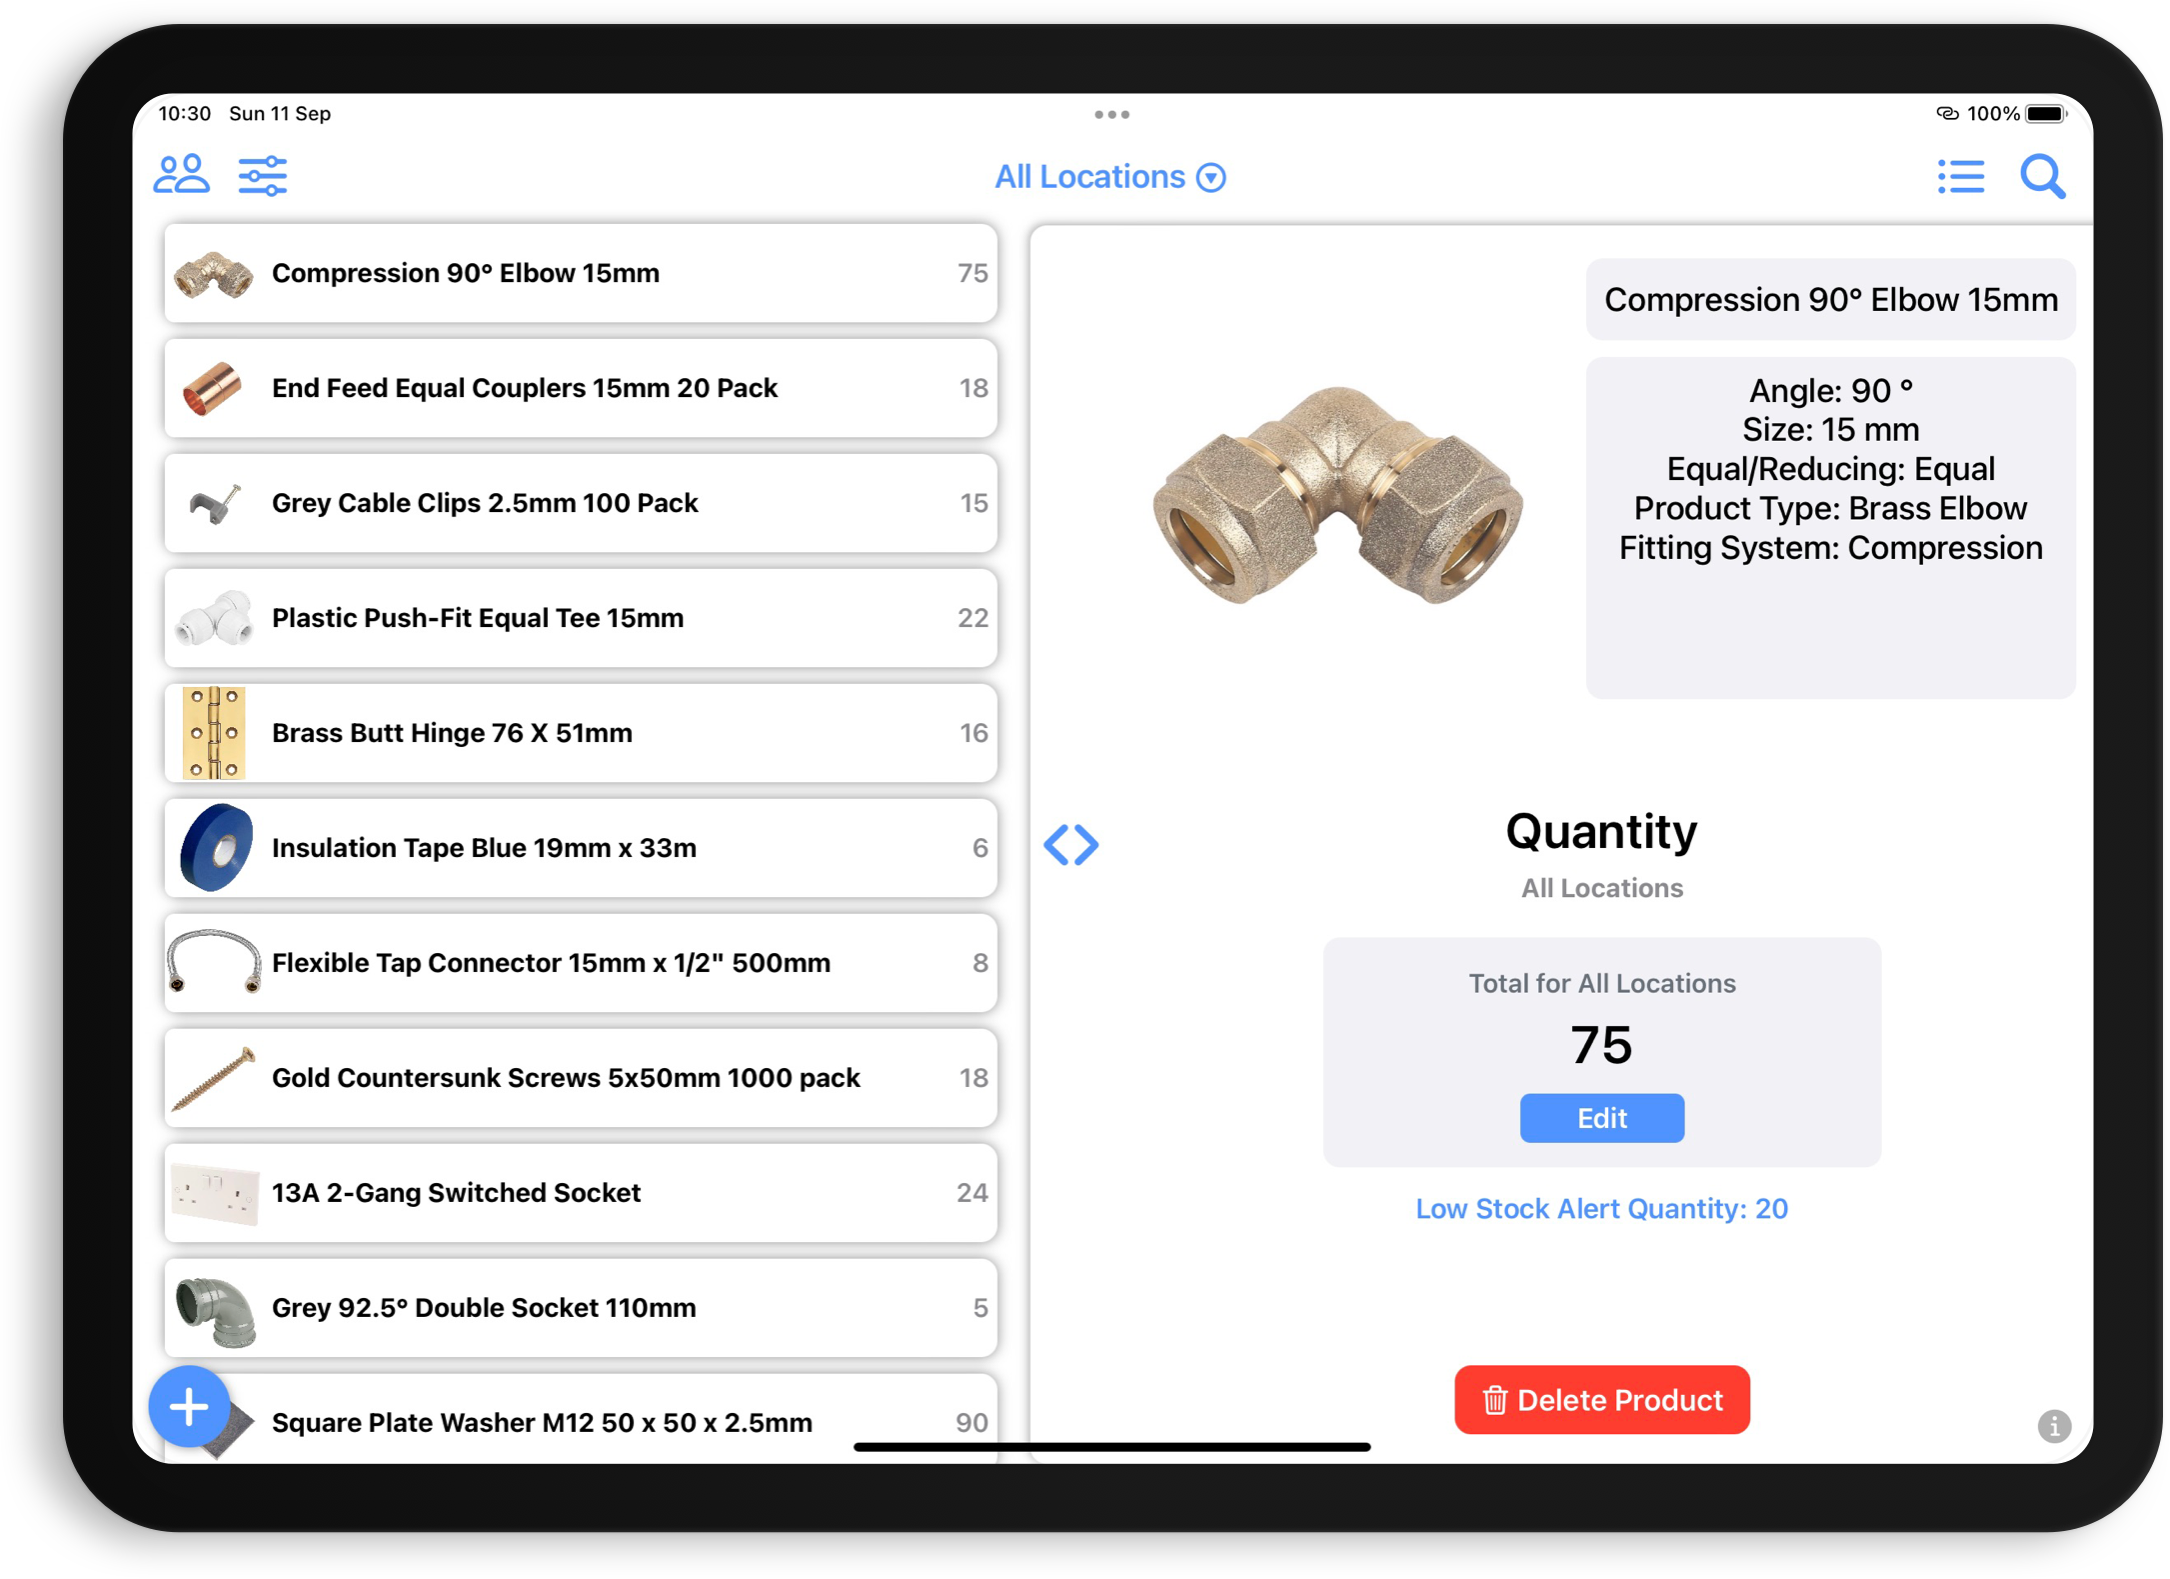Tap the battery indicator in status bar
The height and width of the screenshot is (1579, 2170).
tap(2045, 114)
